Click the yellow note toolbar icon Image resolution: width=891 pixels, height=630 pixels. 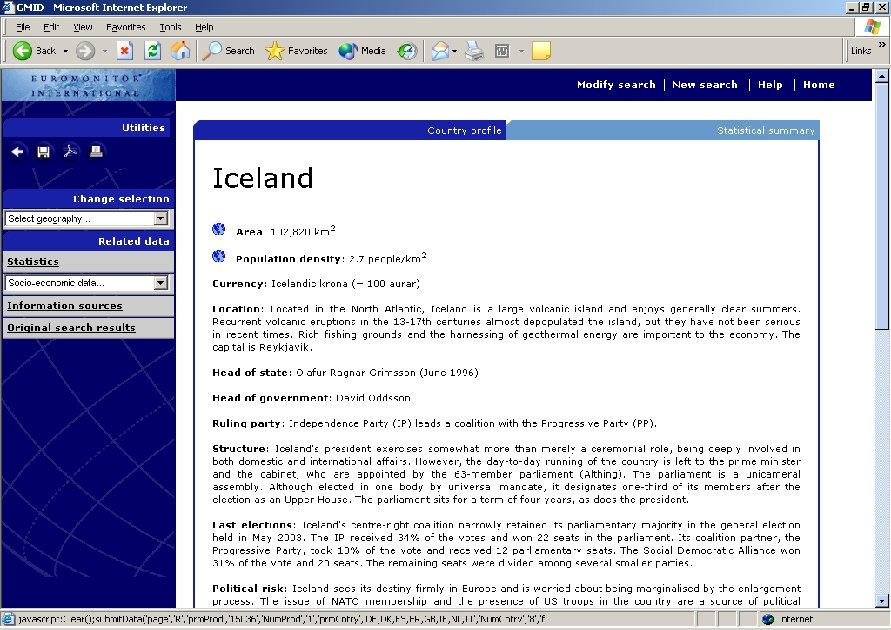coord(541,51)
